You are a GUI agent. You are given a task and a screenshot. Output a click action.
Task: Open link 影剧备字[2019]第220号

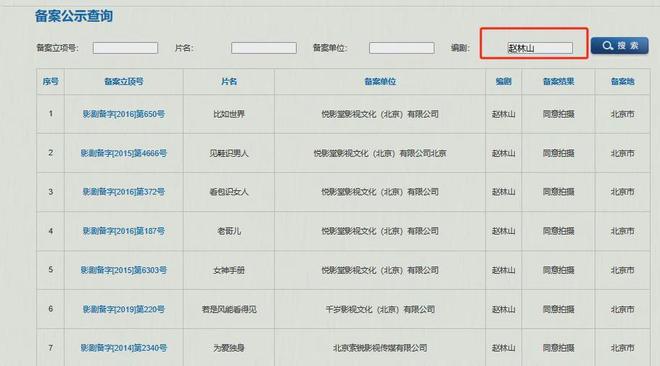point(123,309)
